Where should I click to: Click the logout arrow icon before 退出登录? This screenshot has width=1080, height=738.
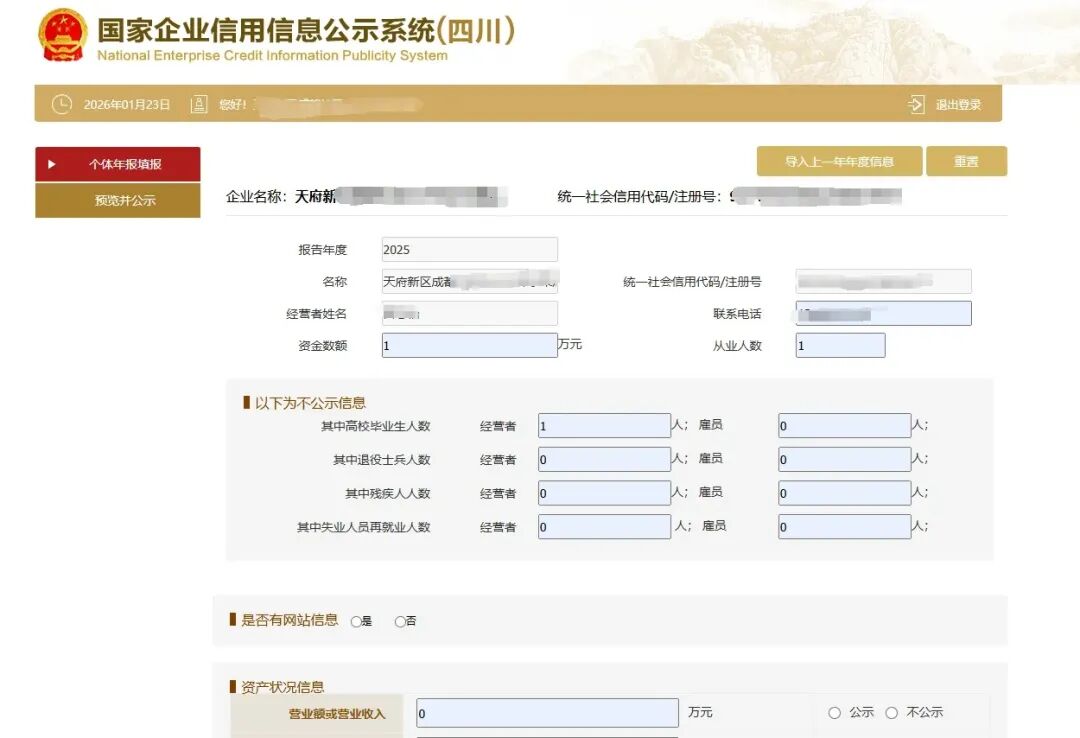915,103
